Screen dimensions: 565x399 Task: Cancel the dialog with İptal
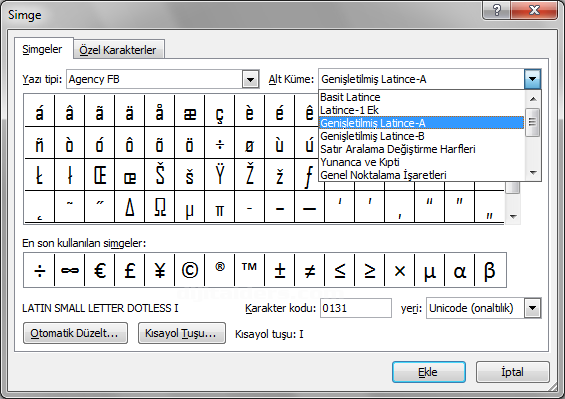[512, 372]
